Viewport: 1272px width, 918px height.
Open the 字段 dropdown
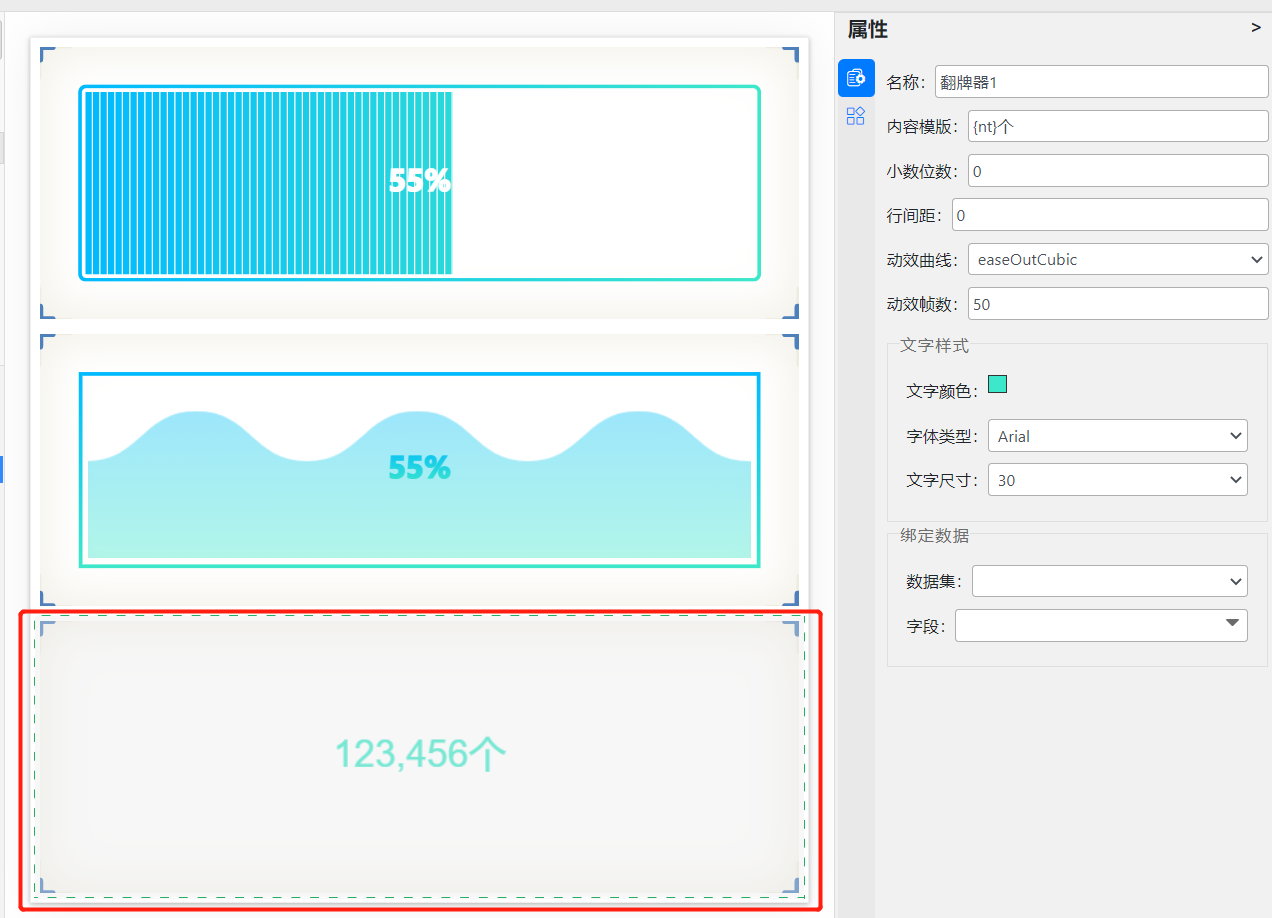point(1102,626)
